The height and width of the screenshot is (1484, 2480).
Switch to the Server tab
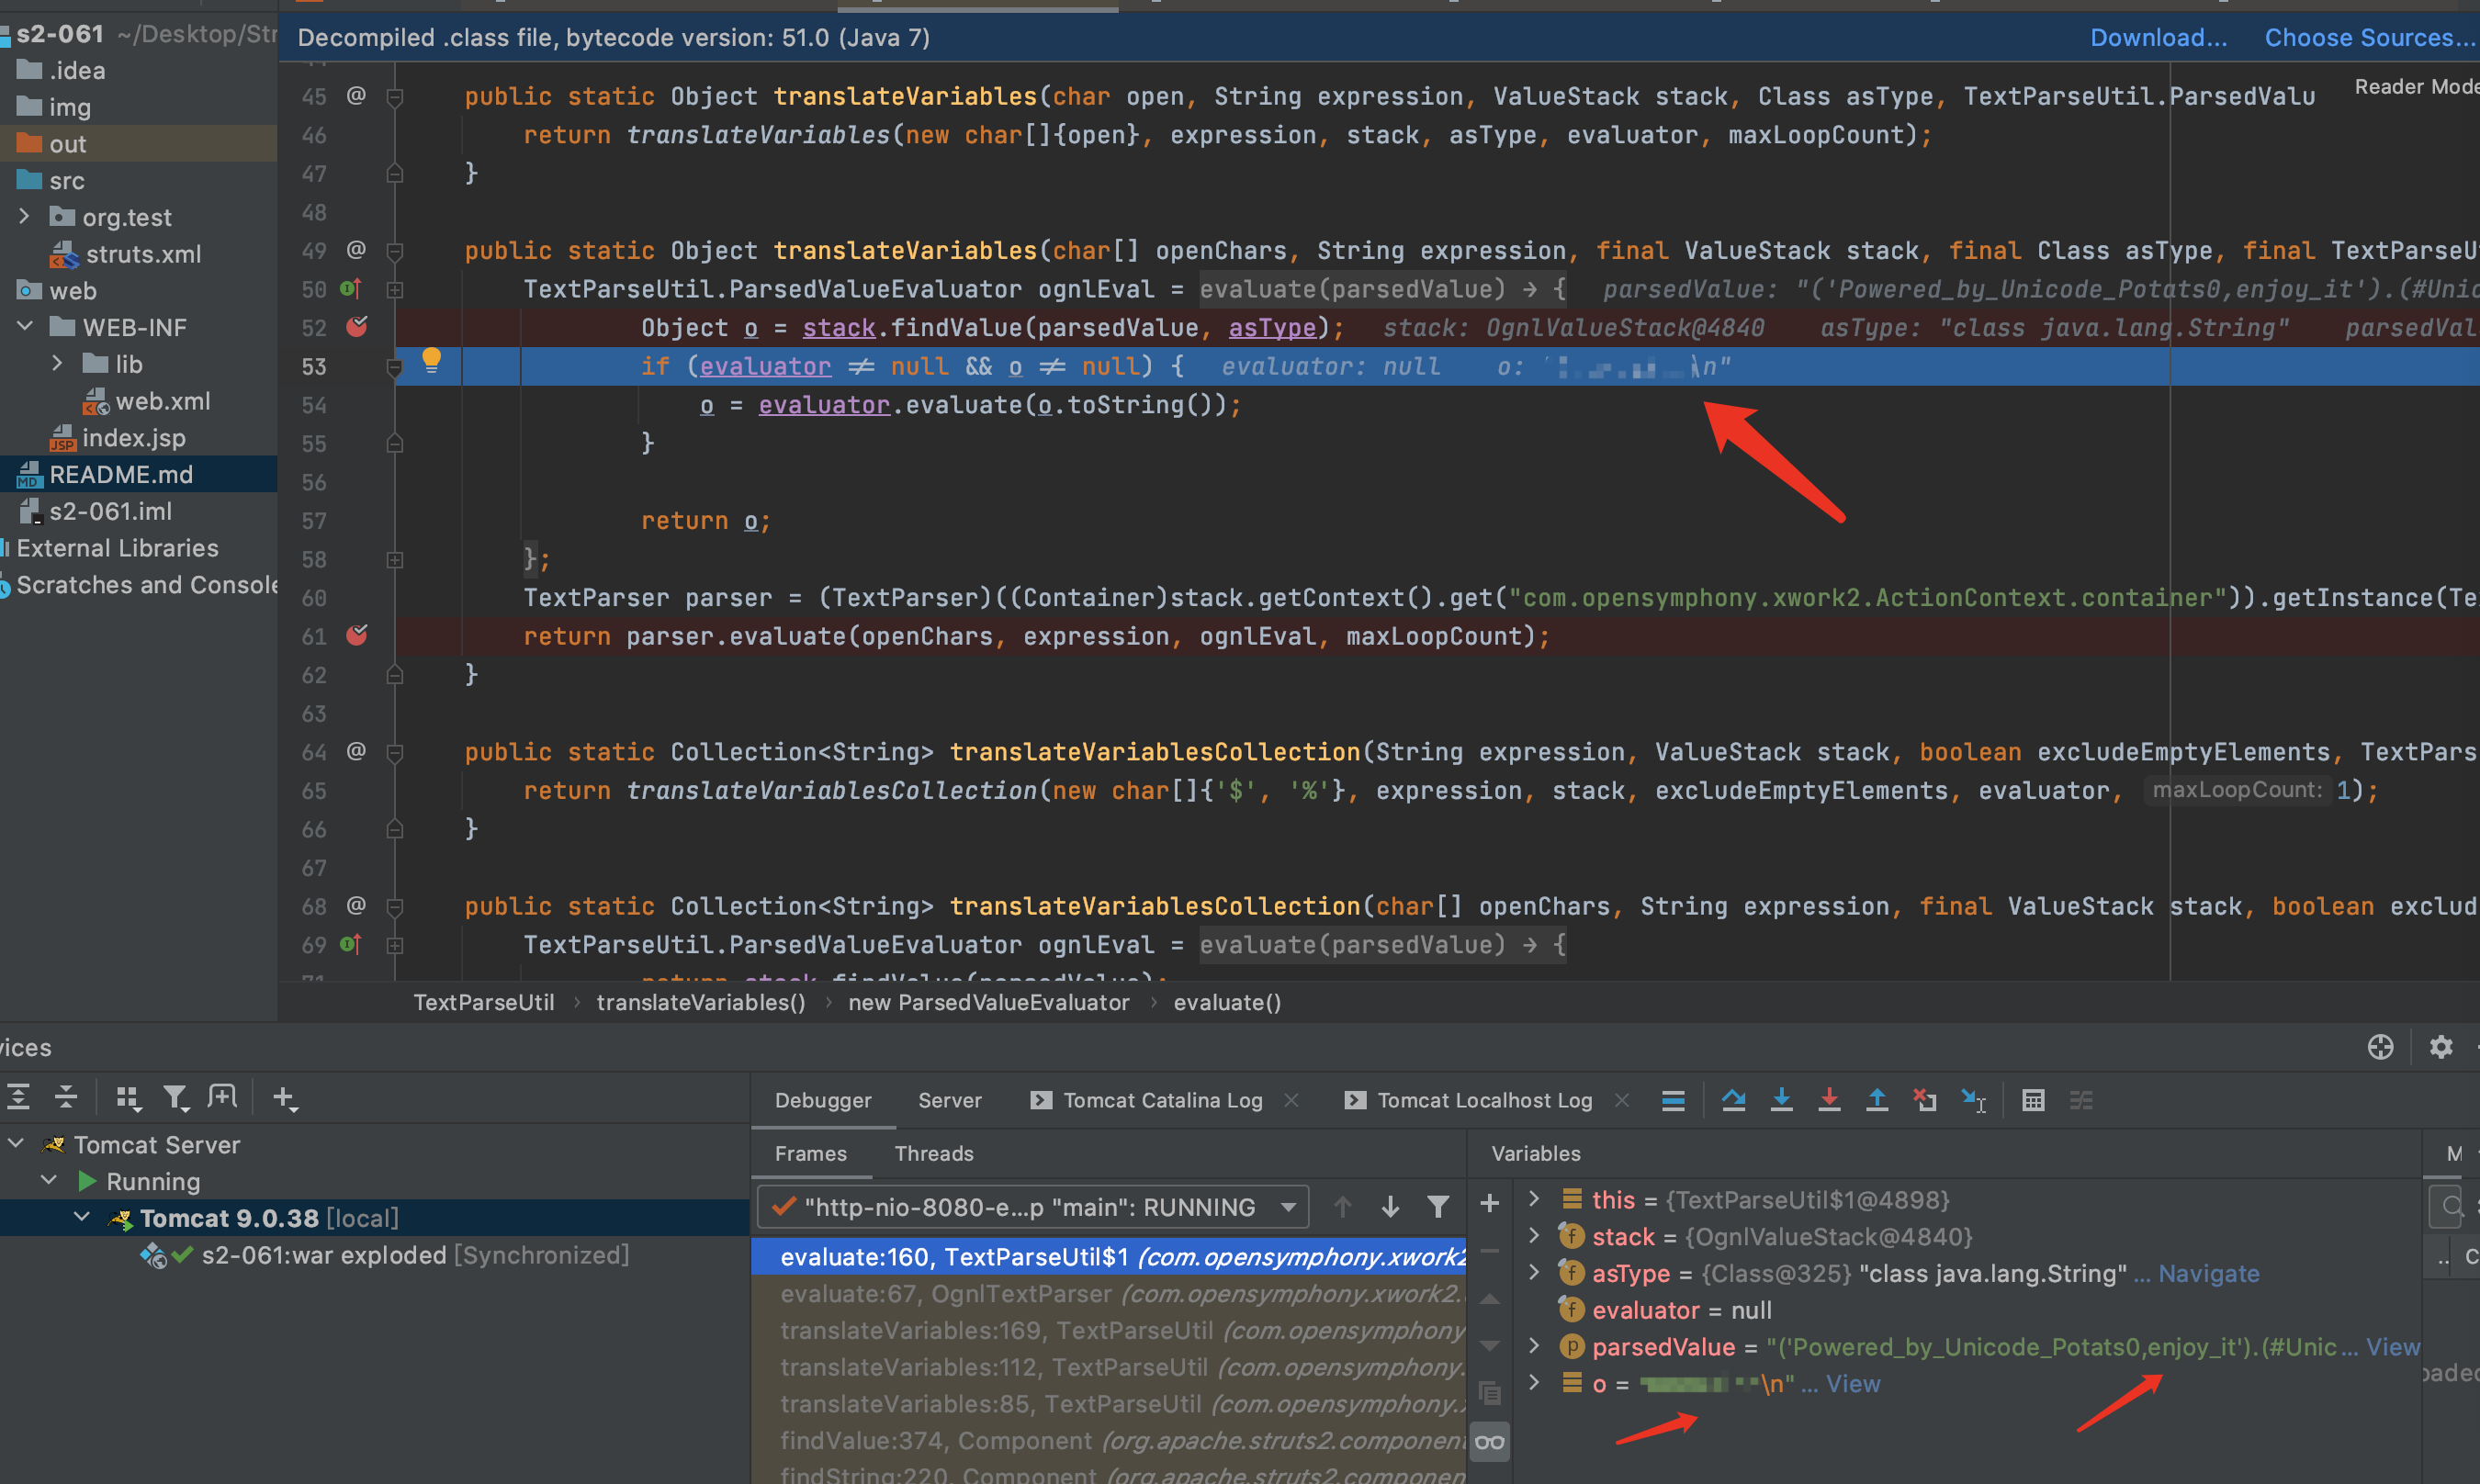(950, 1100)
